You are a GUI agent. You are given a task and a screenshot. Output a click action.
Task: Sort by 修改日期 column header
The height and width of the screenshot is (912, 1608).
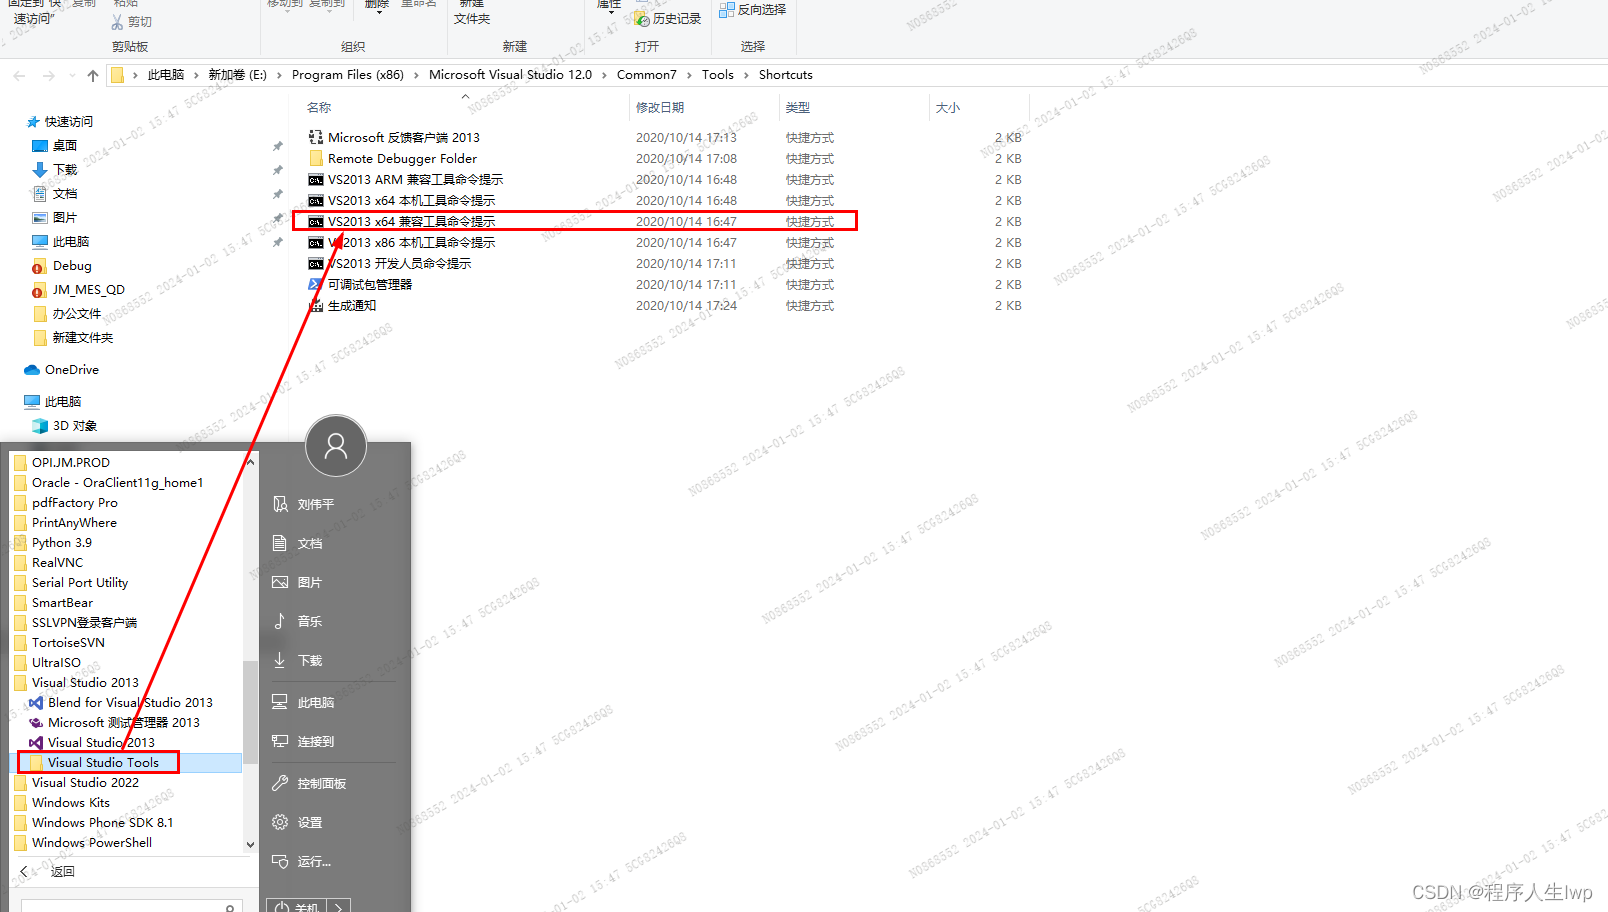coord(660,107)
